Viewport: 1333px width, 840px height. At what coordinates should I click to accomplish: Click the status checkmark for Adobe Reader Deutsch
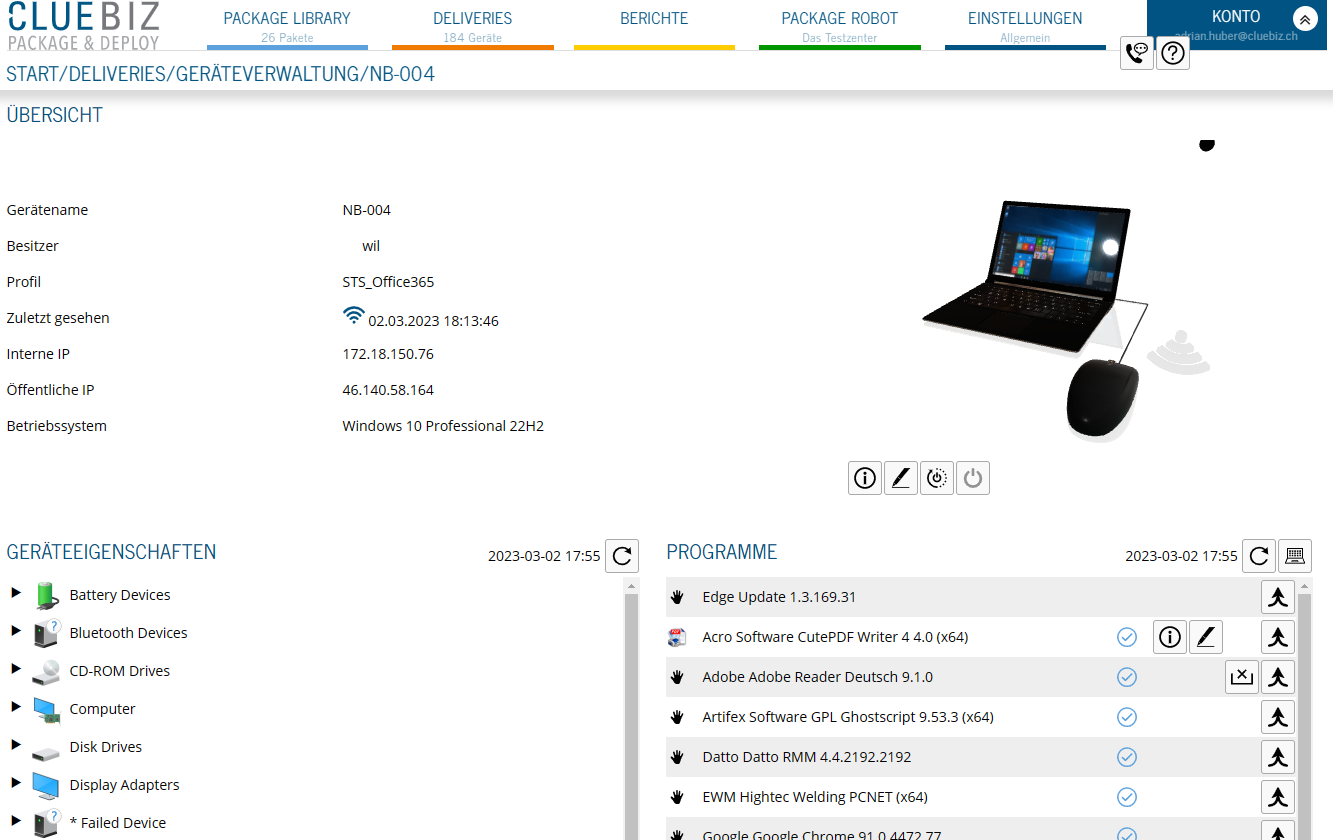(x=1127, y=677)
